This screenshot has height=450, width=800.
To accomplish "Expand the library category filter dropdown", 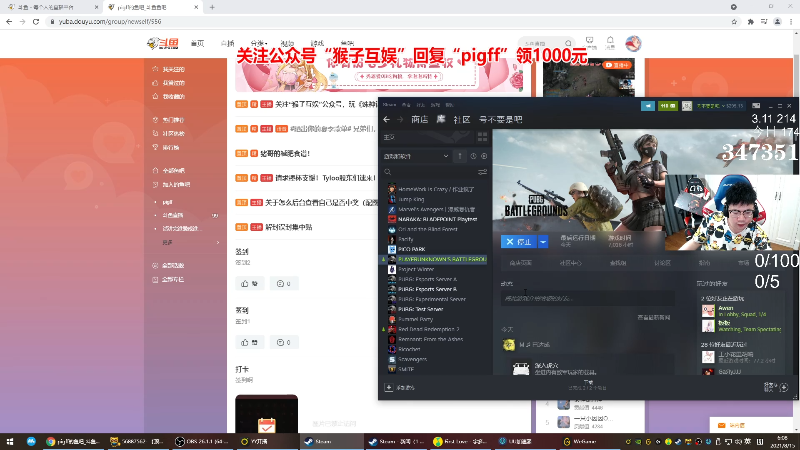I will tap(416, 156).
